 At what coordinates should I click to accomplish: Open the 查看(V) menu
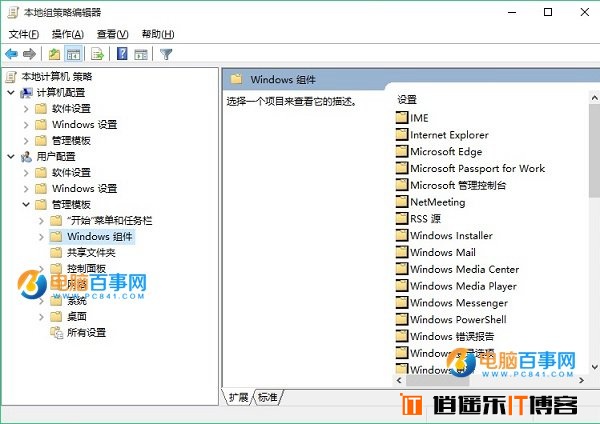tap(112, 34)
